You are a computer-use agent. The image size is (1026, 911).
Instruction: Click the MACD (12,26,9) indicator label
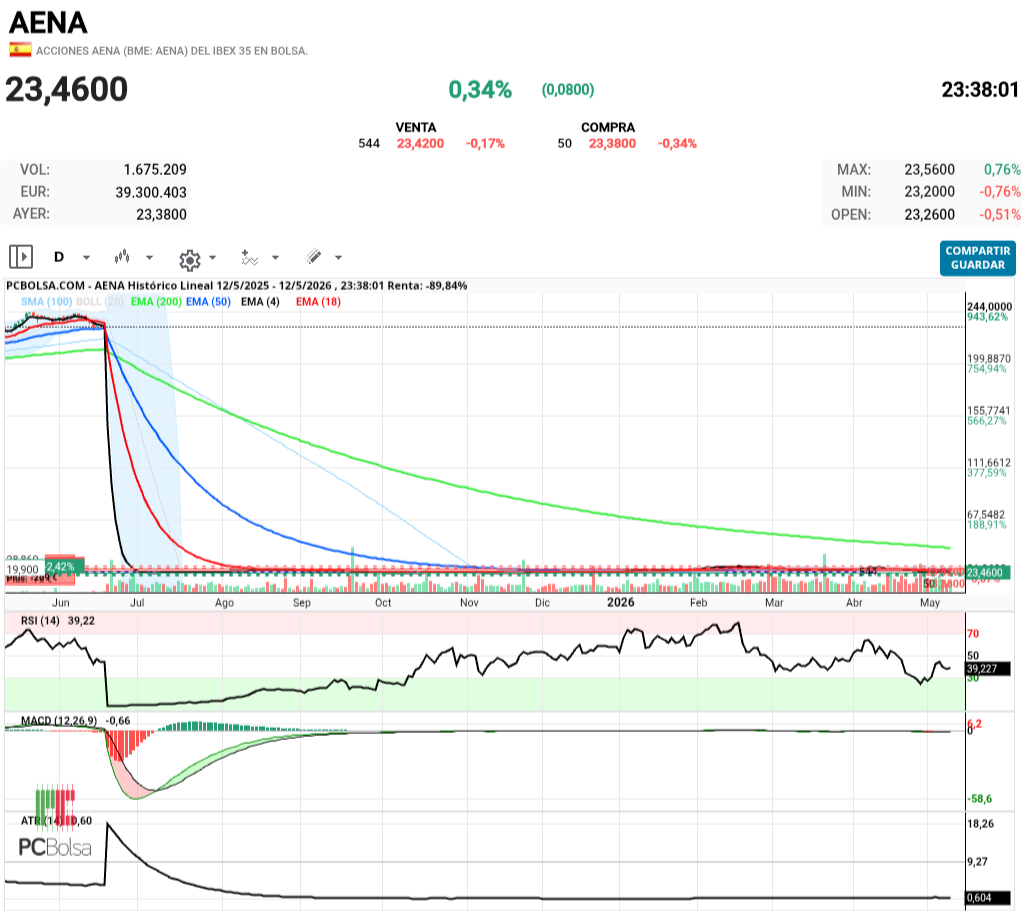59,721
